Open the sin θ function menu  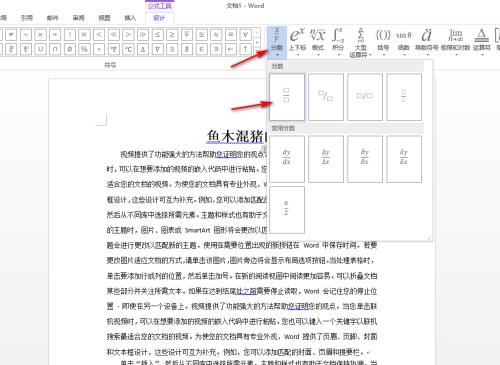(x=403, y=42)
